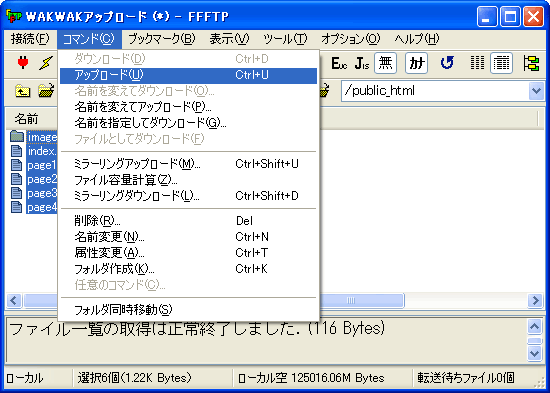
Task: Choose アップロード(U) in command menu
Action: click(188, 75)
